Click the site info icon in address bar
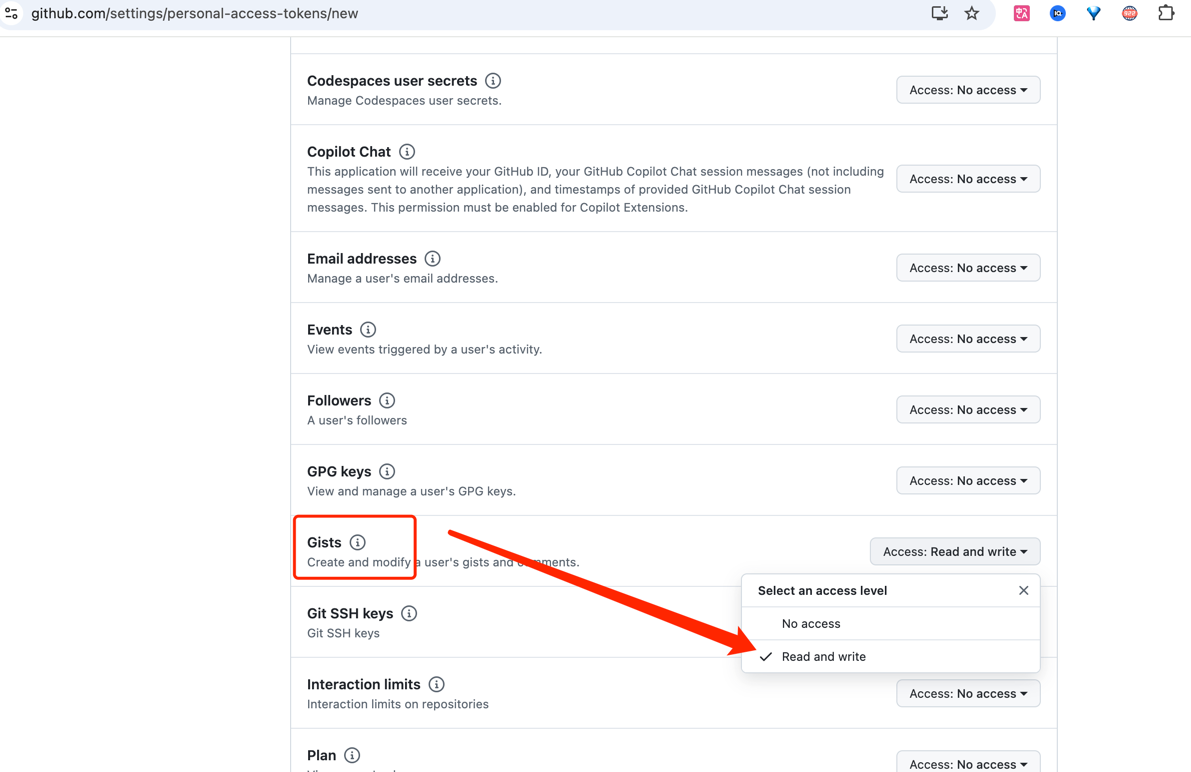 [11, 13]
